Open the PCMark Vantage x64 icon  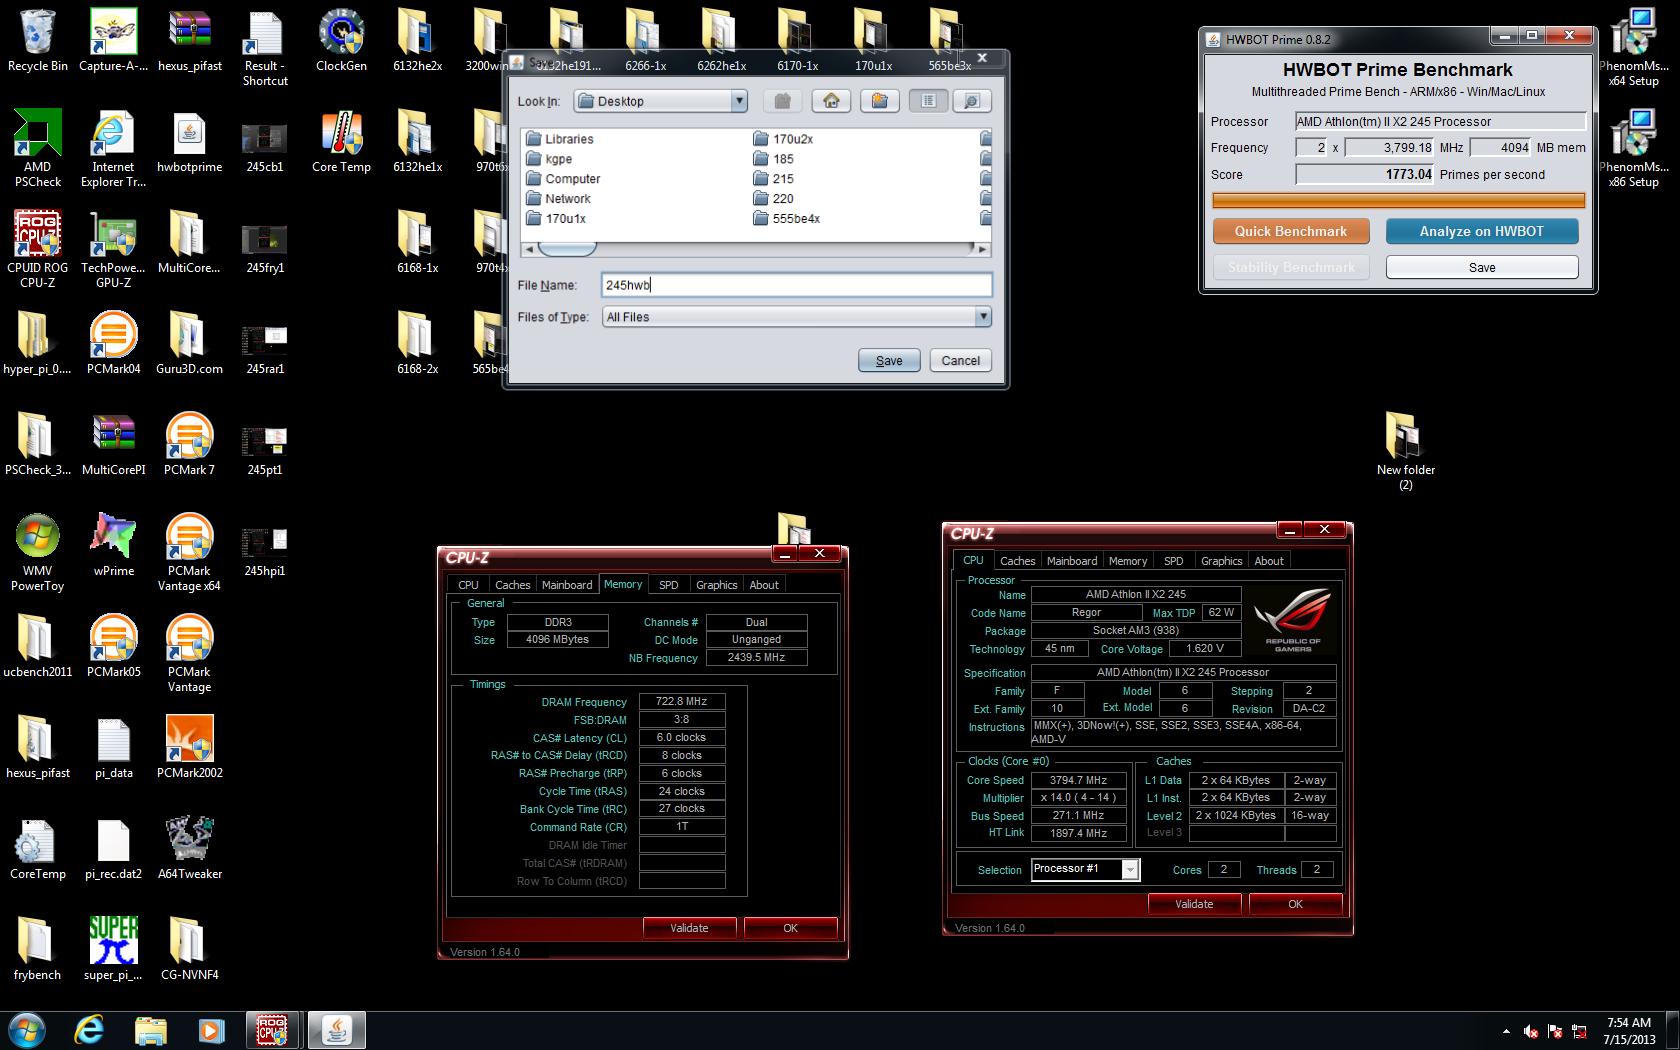coord(189,552)
